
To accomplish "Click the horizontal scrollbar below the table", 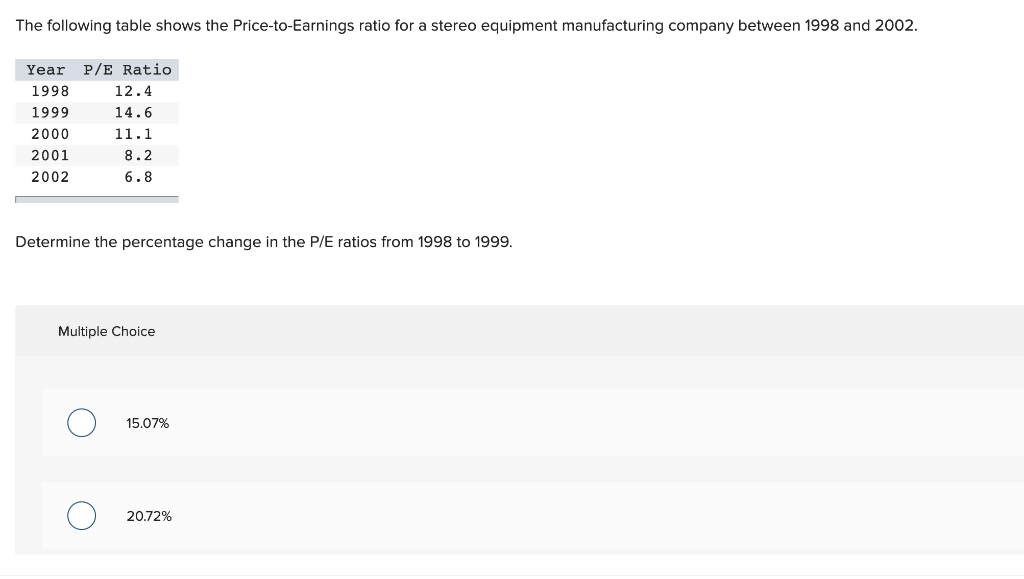I will pyautogui.click(x=97, y=200).
